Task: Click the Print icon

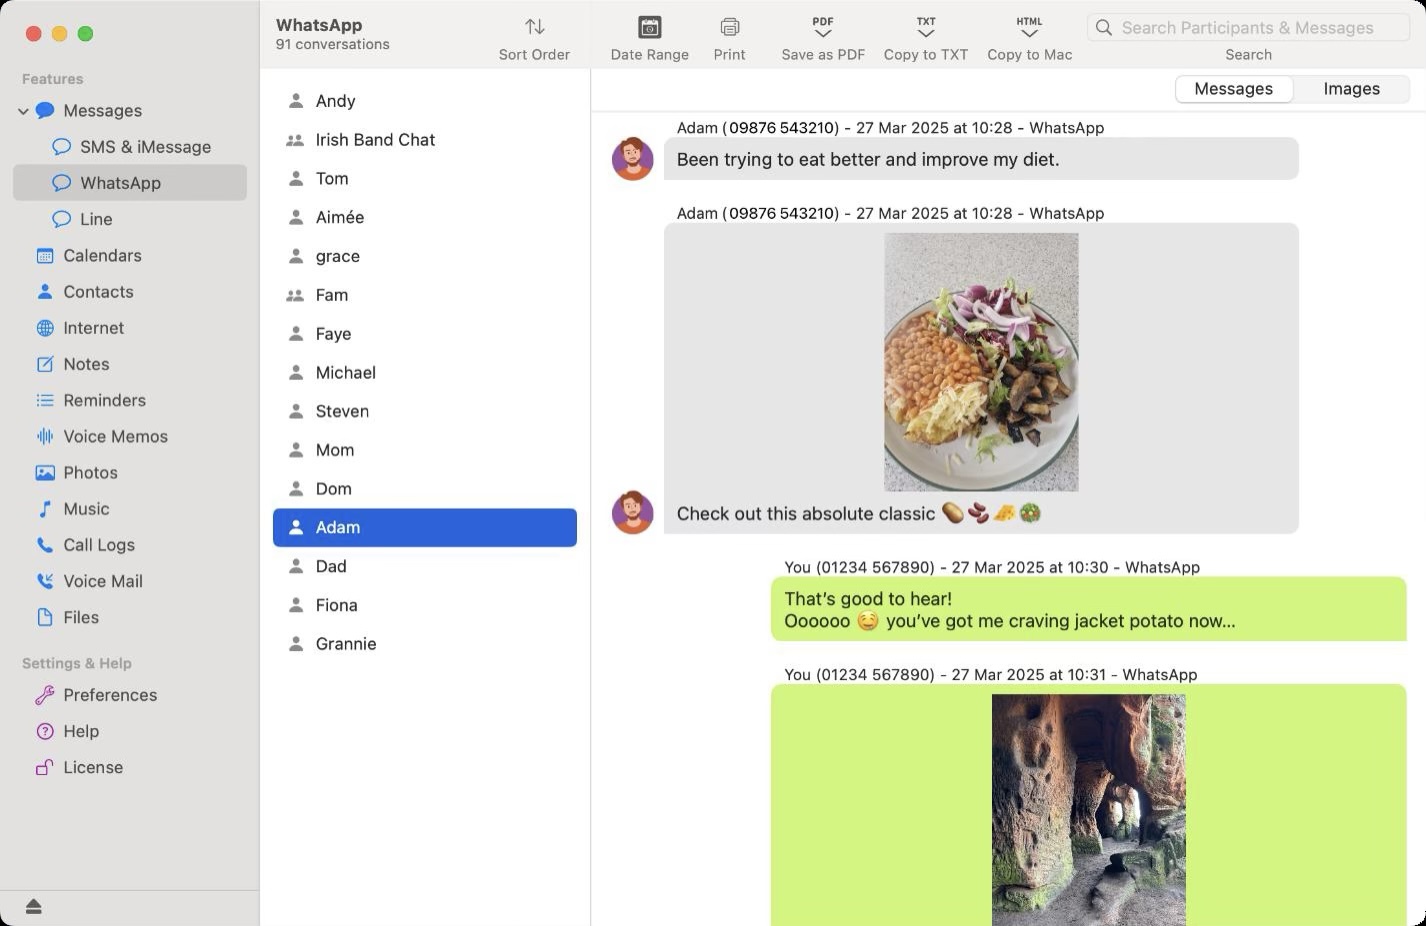Action: tap(728, 28)
